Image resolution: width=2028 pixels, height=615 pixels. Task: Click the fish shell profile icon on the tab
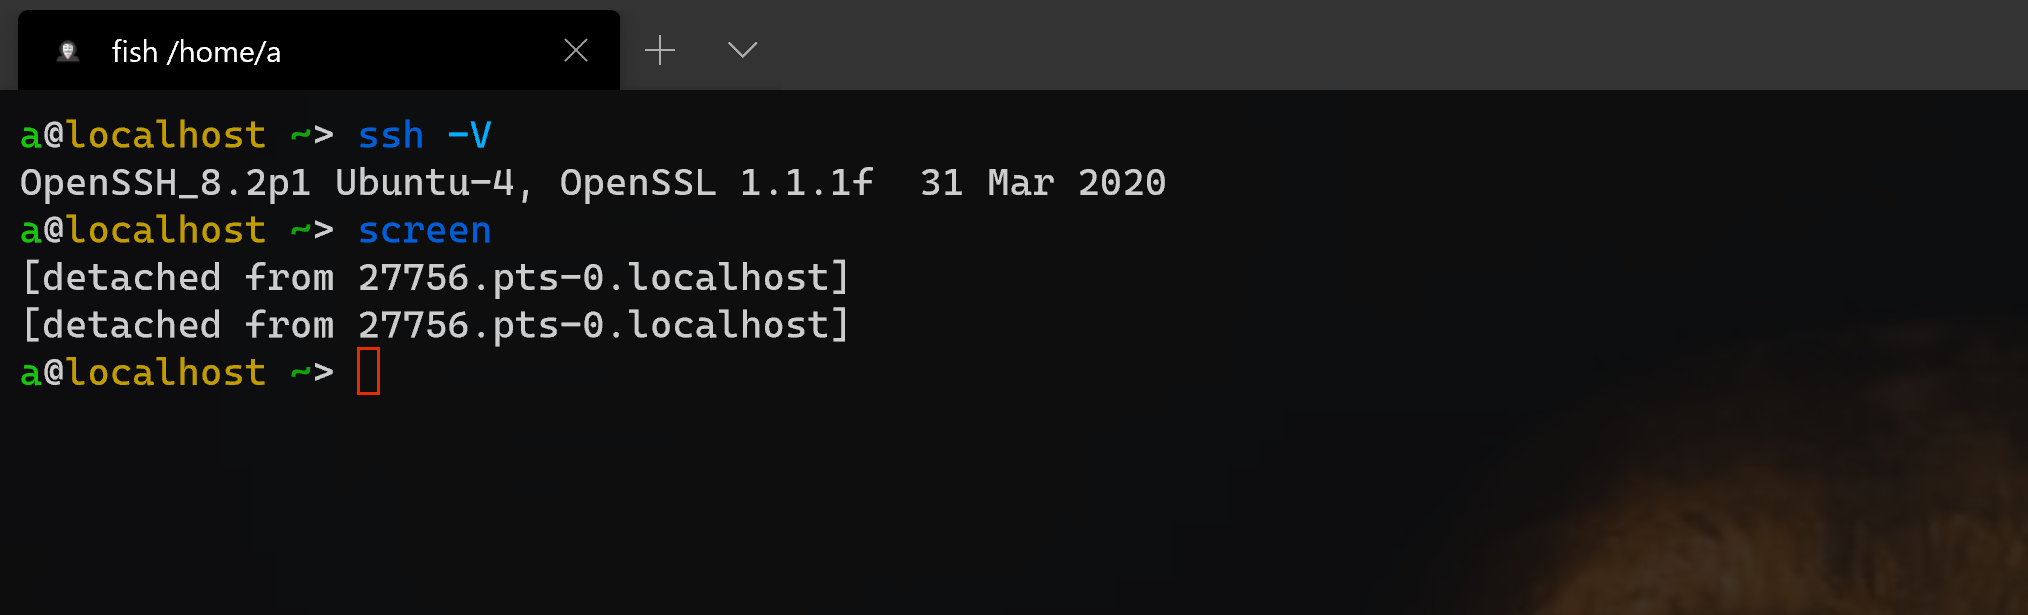[x=68, y=51]
